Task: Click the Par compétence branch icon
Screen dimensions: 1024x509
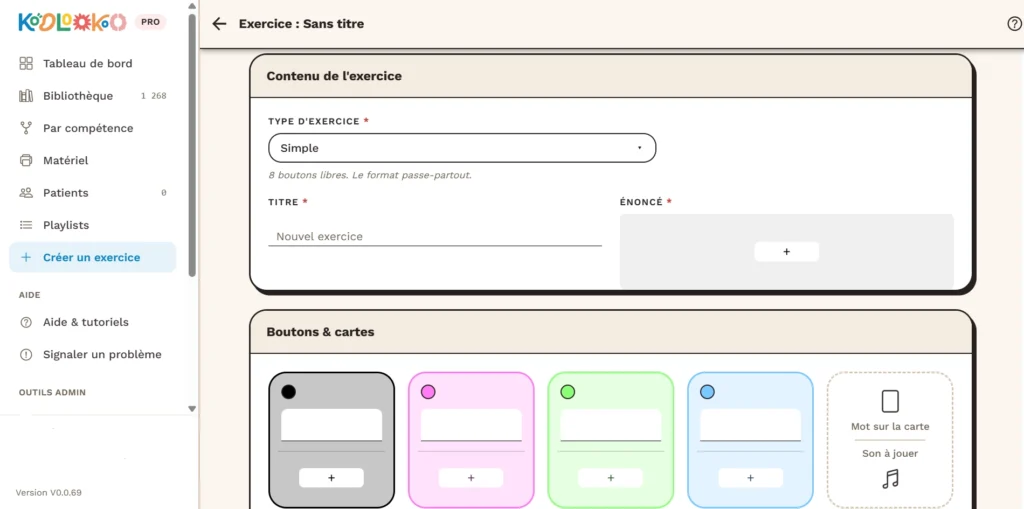Action: tap(26, 128)
